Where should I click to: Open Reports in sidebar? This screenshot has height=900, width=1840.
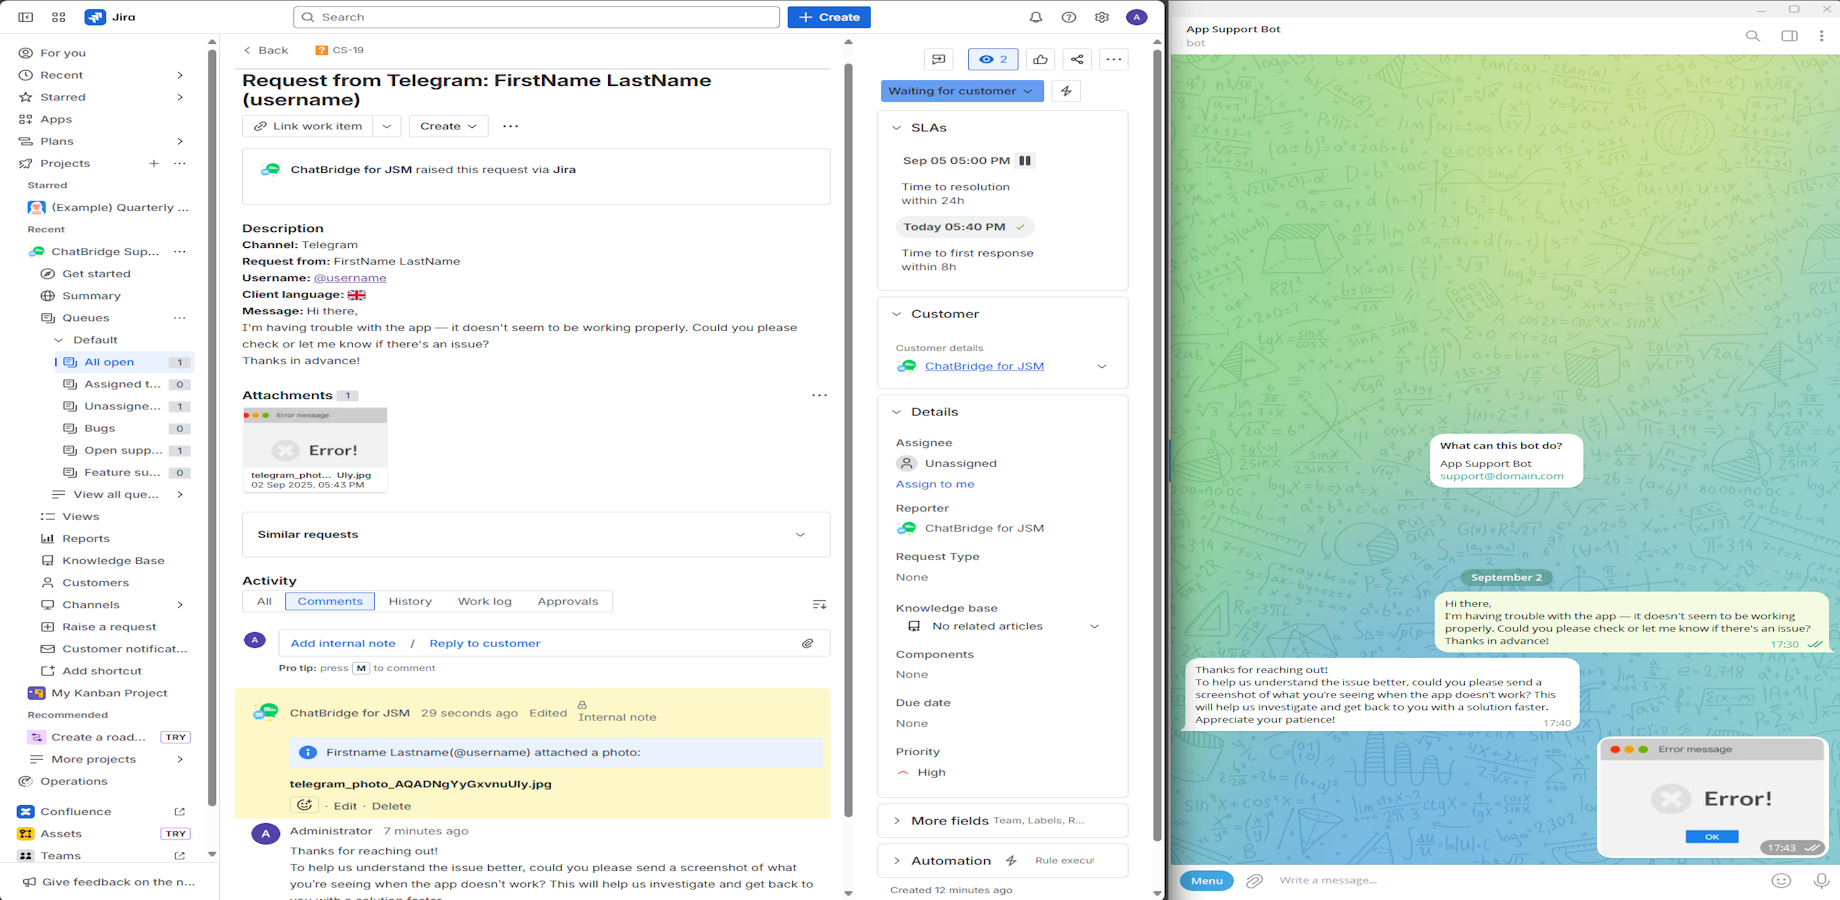click(86, 539)
